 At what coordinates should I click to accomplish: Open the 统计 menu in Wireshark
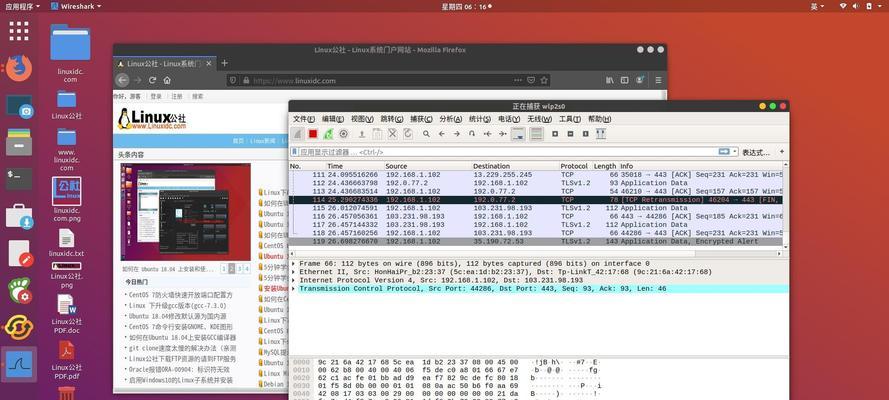click(480, 119)
